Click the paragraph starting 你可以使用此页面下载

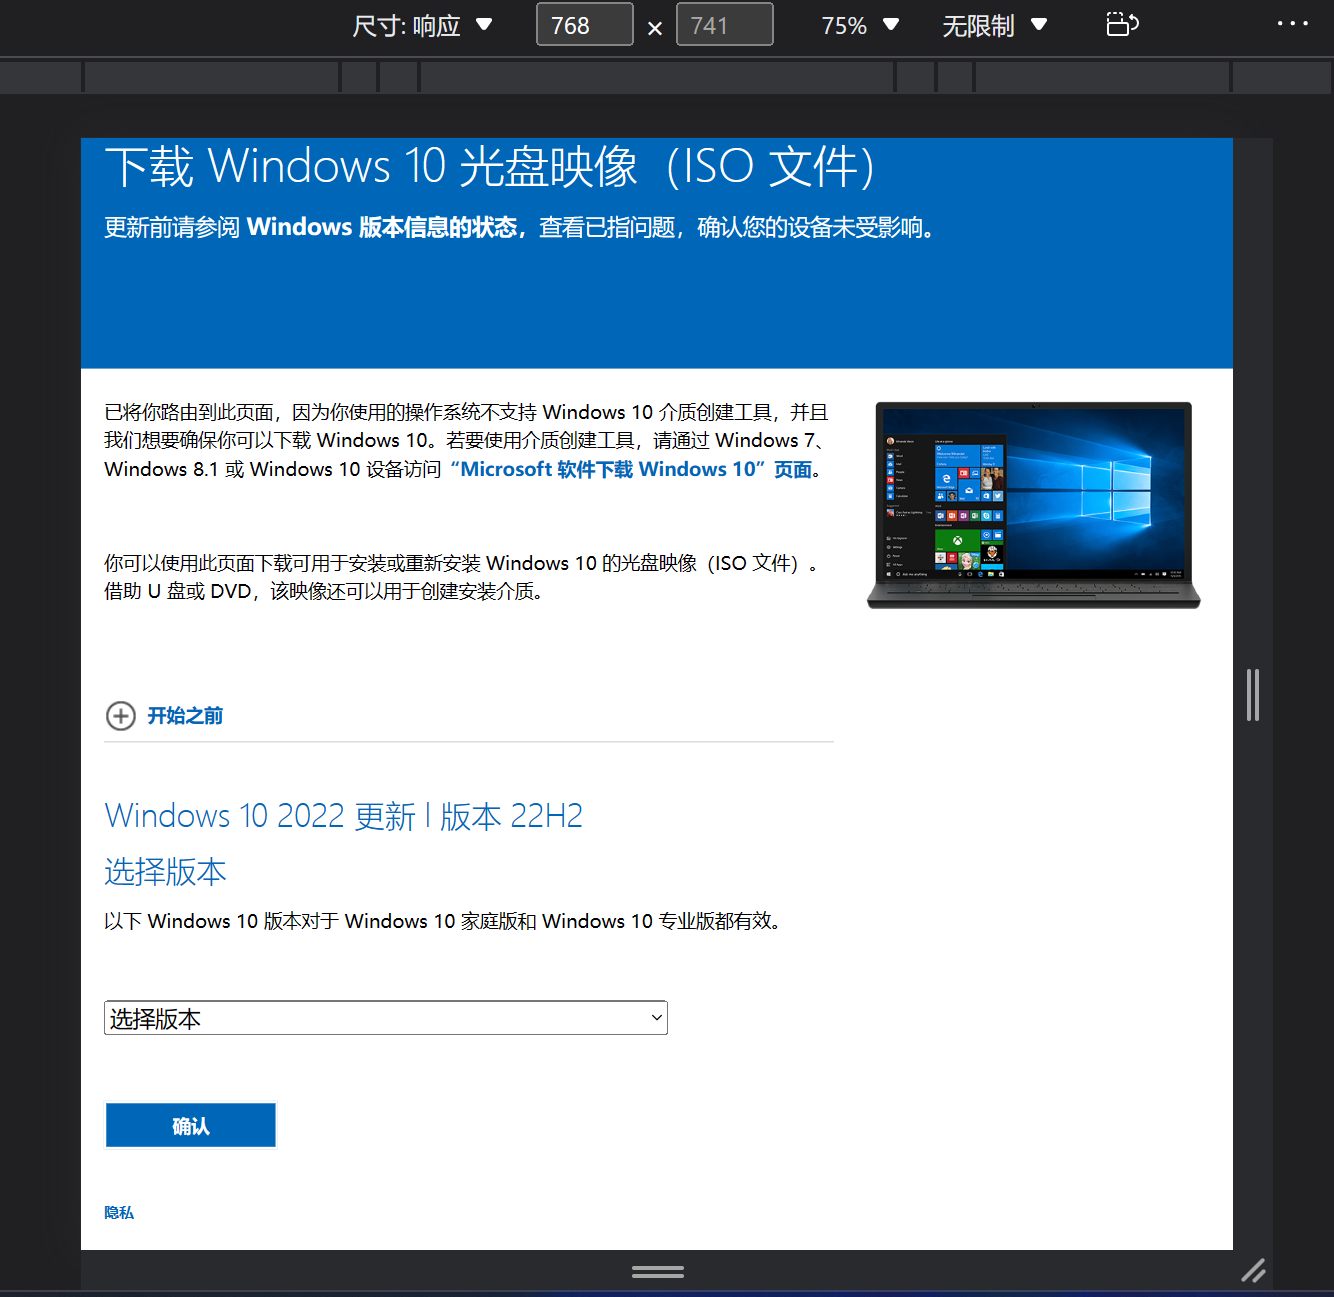462,577
